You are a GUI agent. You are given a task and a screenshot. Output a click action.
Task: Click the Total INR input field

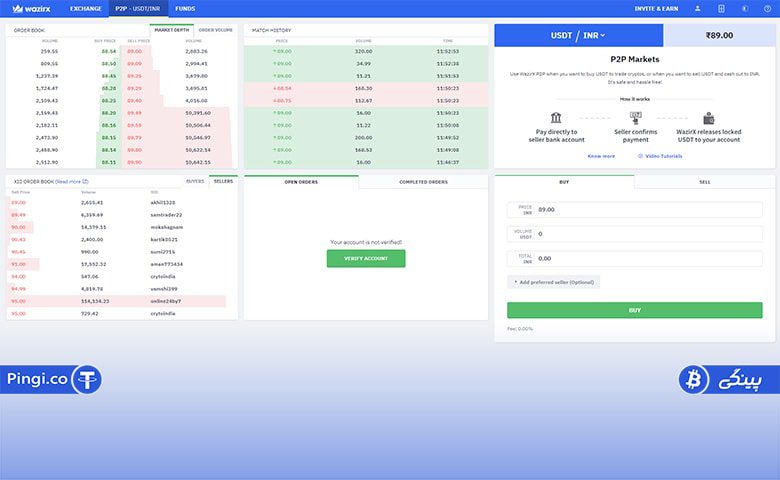635,258
